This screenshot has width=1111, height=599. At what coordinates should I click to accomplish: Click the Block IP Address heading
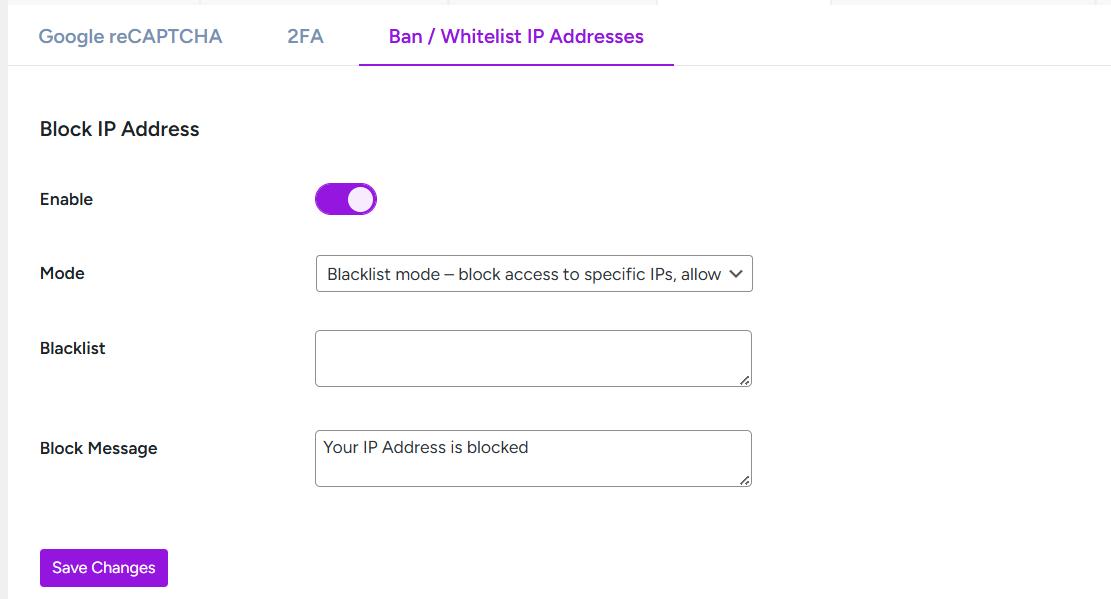tap(119, 129)
